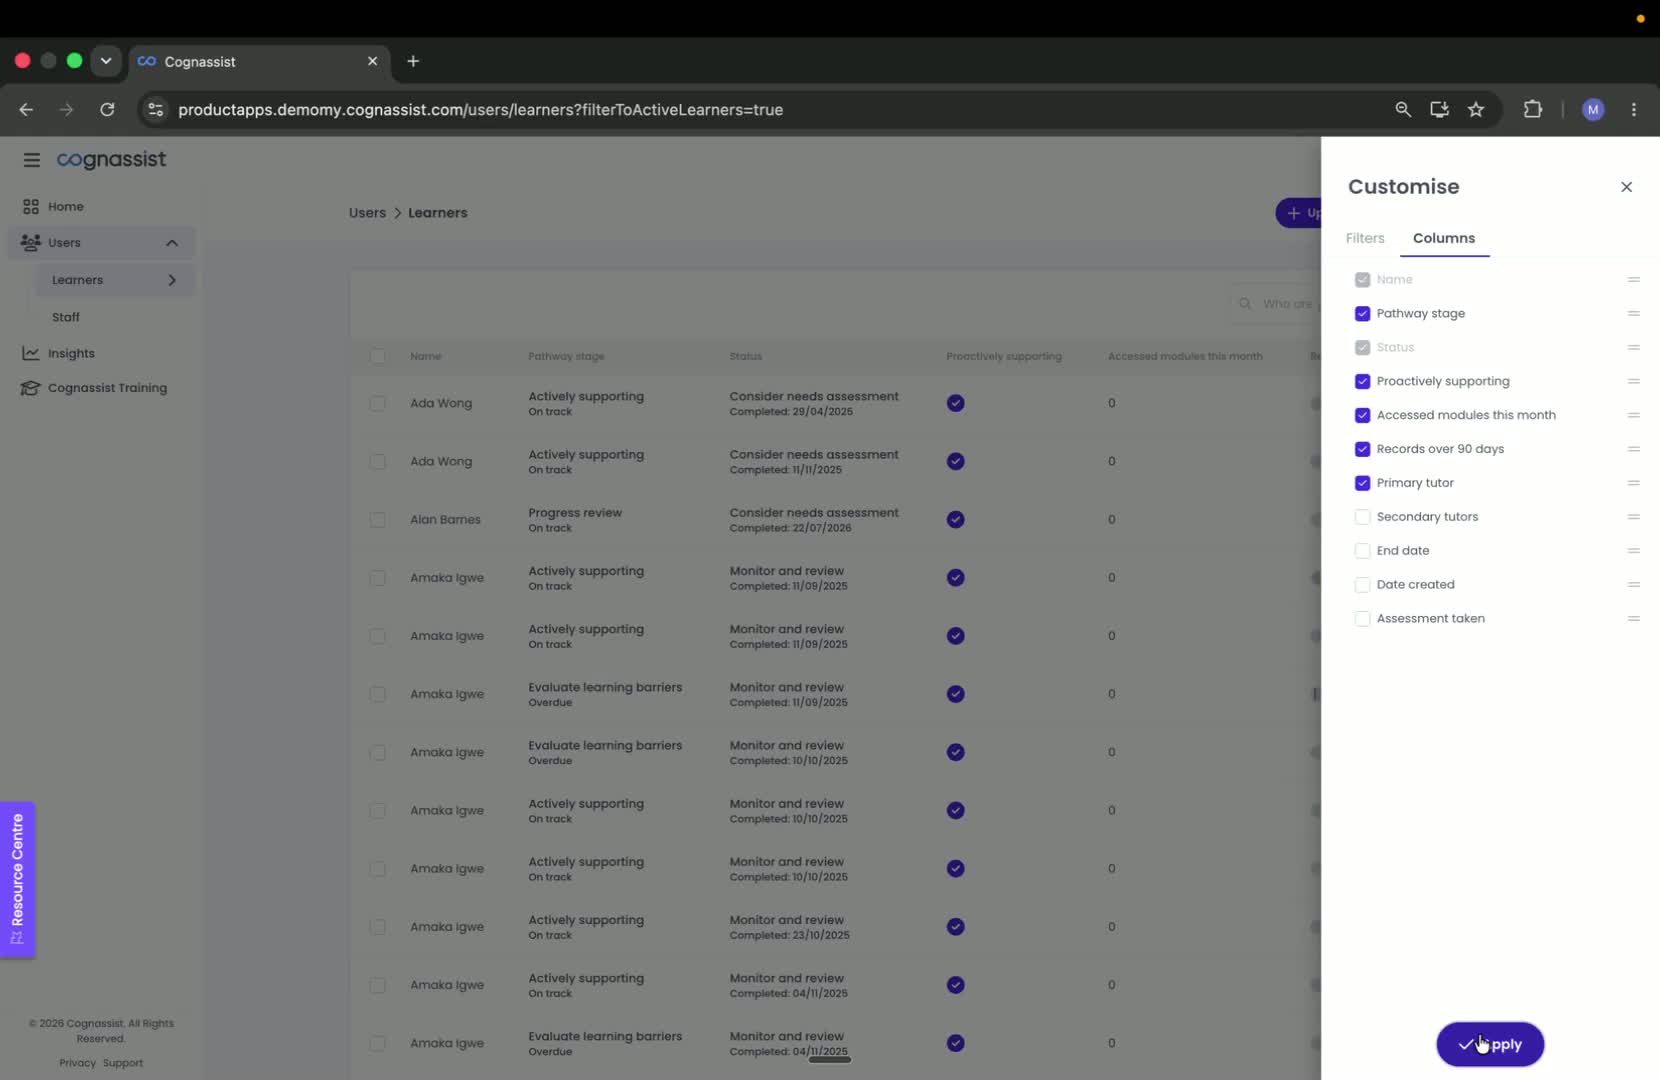The width and height of the screenshot is (1660, 1080).
Task: Select the Columns tab
Action: (1444, 238)
